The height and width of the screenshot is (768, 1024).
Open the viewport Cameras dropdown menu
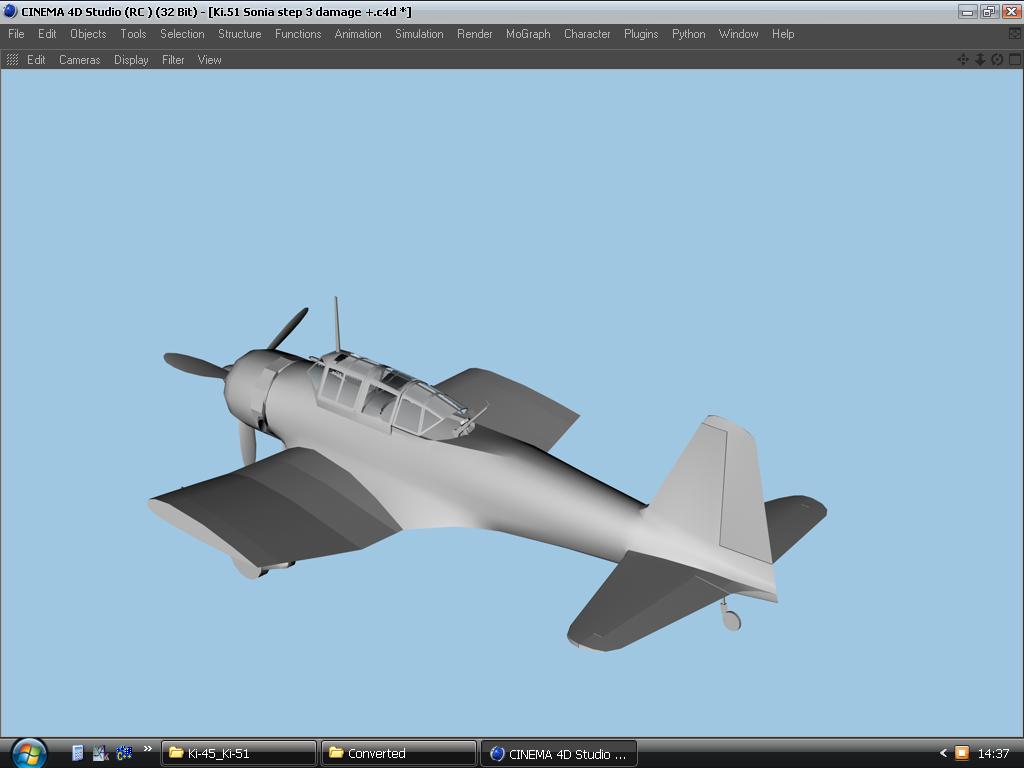tap(79, 60)
